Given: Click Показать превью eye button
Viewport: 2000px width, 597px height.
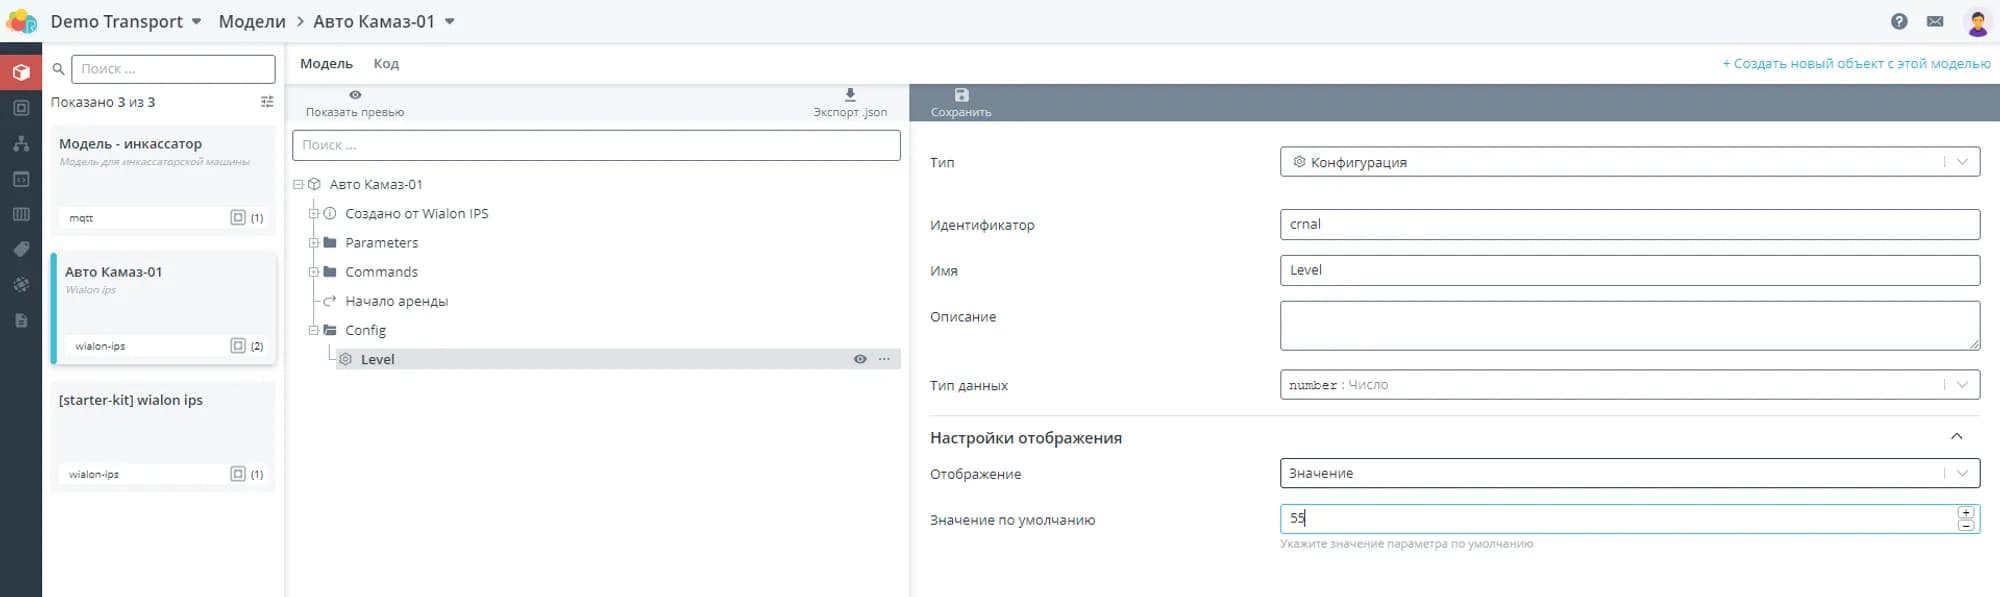Looking at the screenshot, I should [355, 95].
